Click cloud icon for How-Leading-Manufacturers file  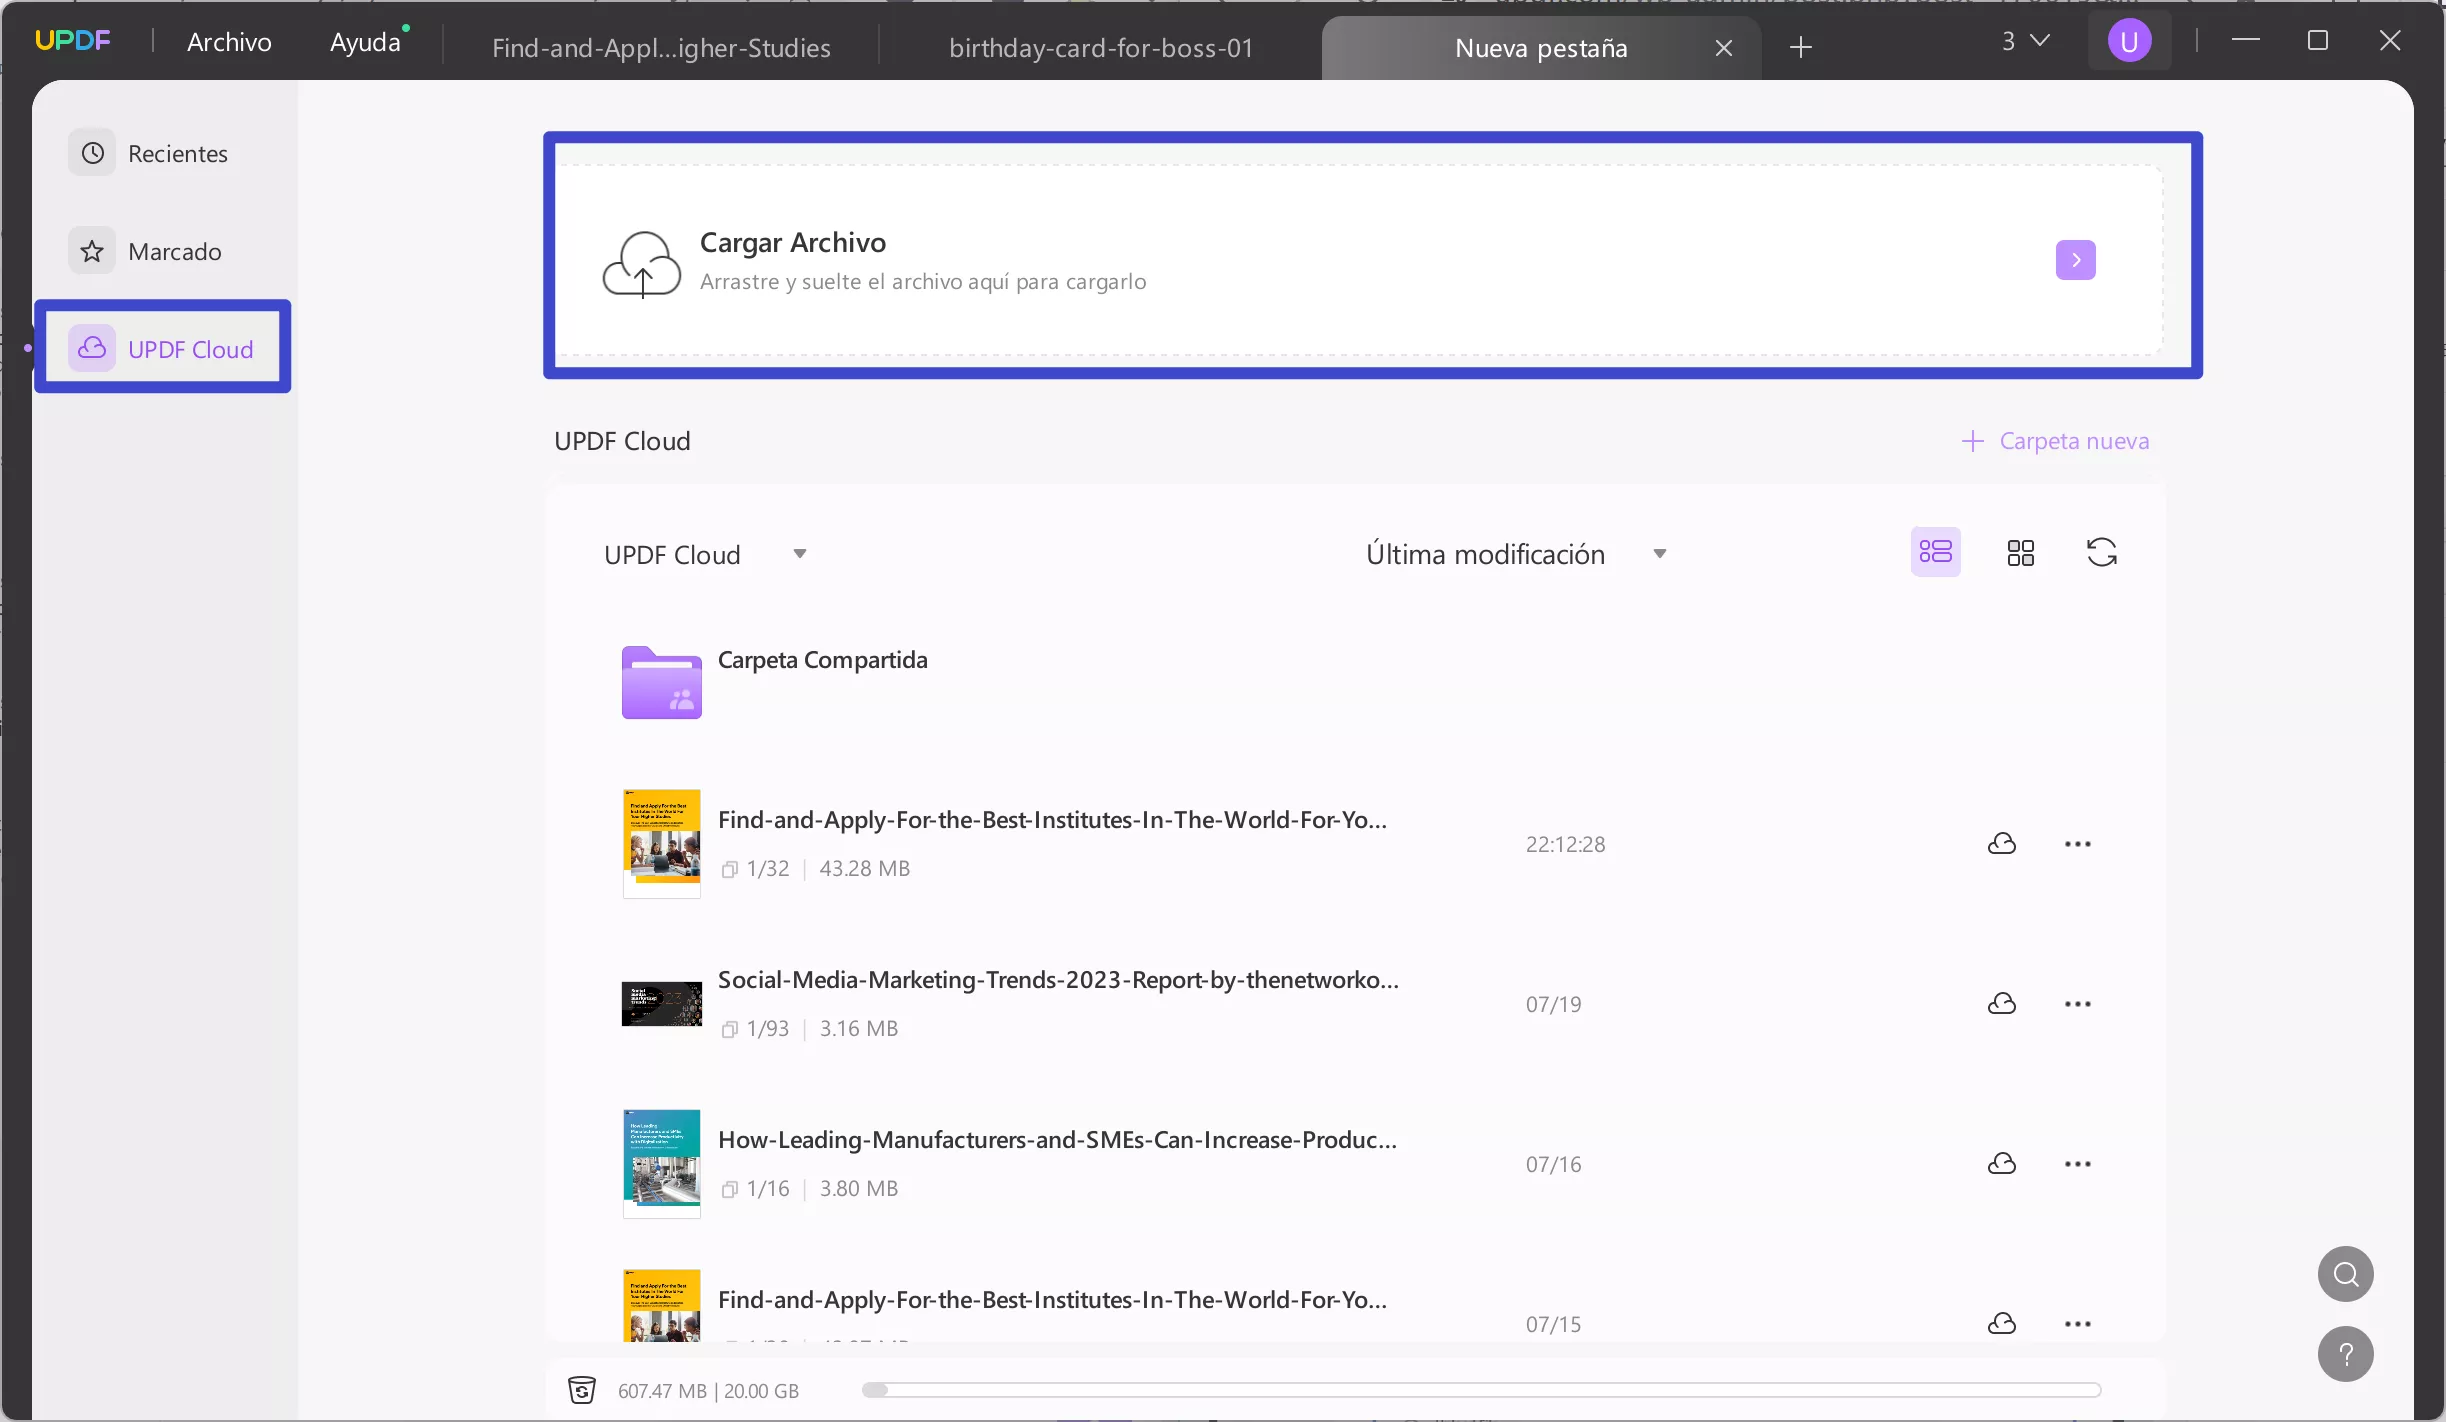pos(2001,1164)
